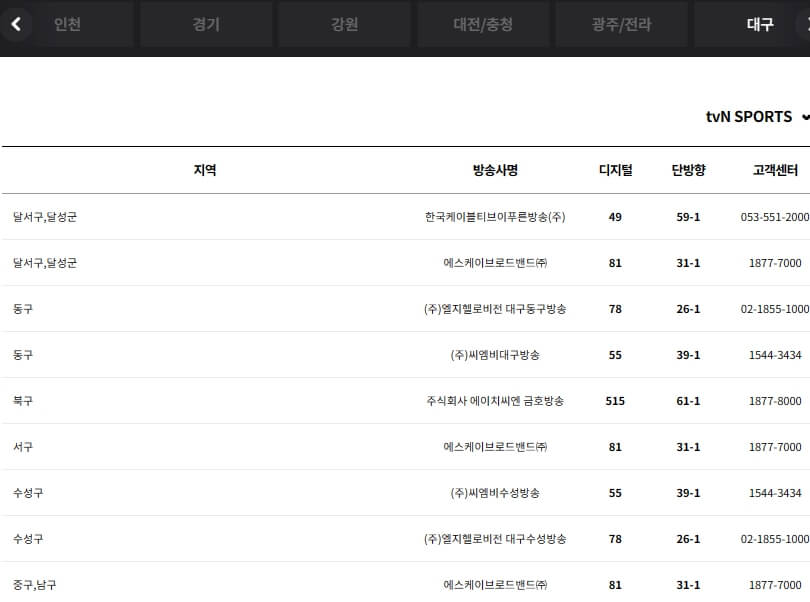Click phone number 1877-8000
The height and width of the screenshot is (602, 810).
[775, 401]
